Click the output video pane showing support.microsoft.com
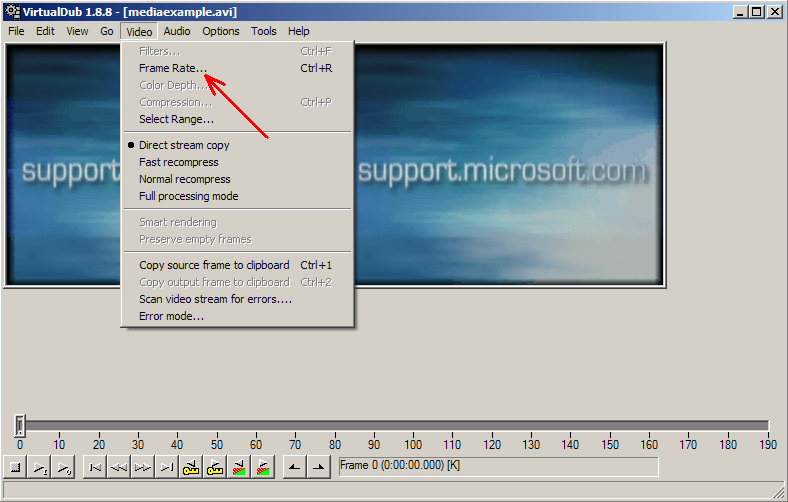Viewport: 788px width, 502px height. point(510,165)
